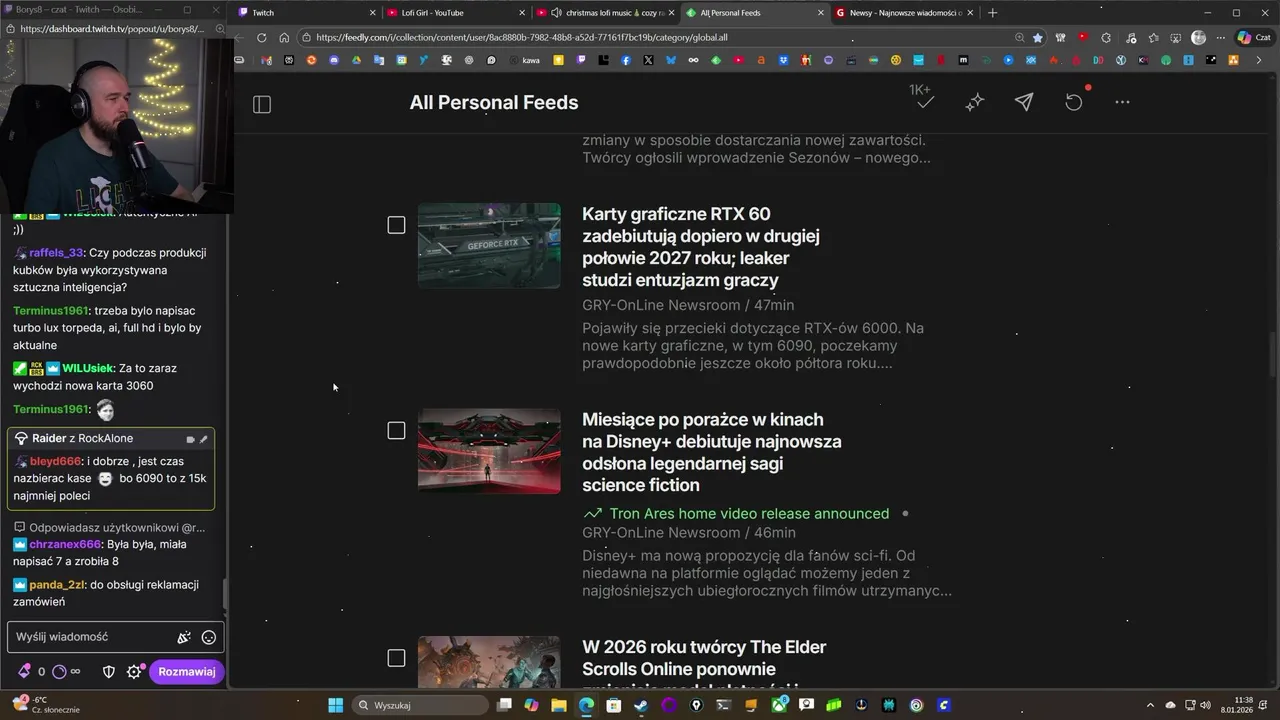The height and width of the screenshot is (720, 1280).
Task: Open the Xbox app on taskbar
Action: 778,705
